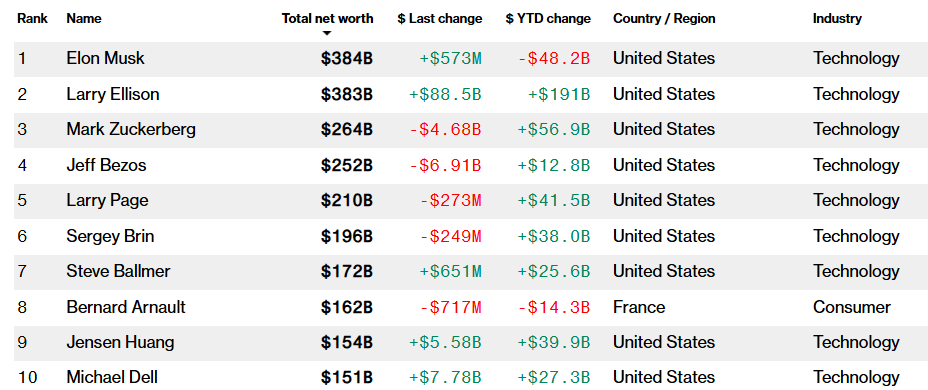The height and width of the screenshot is (390, 928).
Task: Sort by Total net worth column header
Action: click(327, 18)
